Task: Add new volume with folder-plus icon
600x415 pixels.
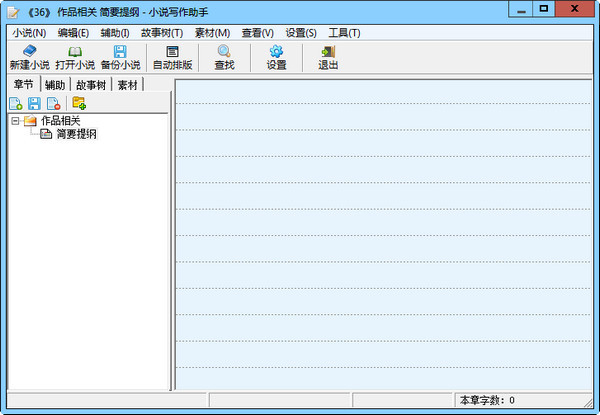Action: coord(79,103)
